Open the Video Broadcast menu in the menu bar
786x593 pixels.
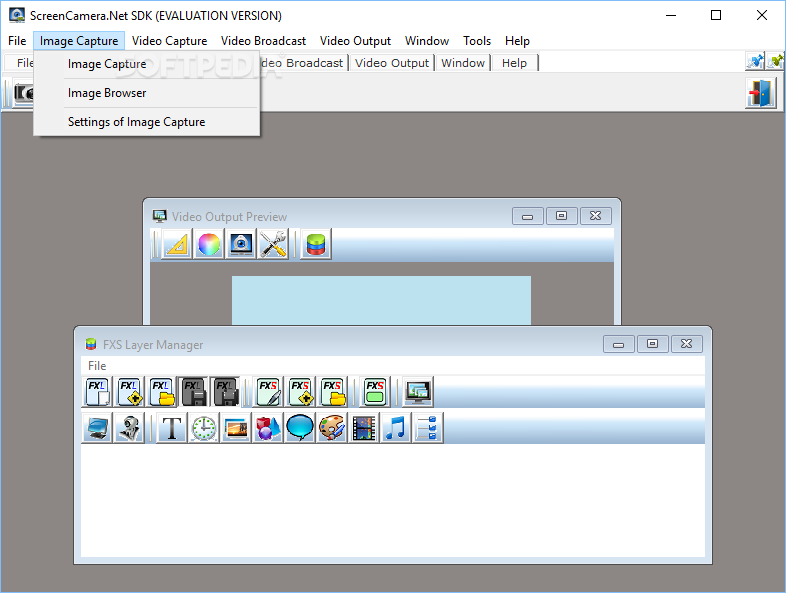coord(263,41)
